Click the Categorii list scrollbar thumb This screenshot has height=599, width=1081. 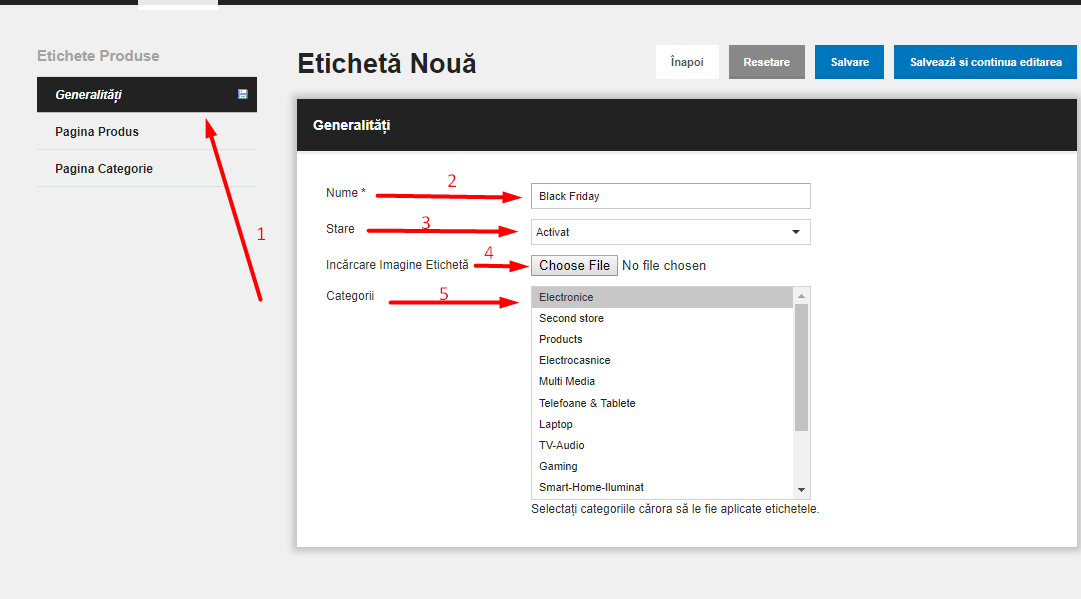click(801, 367)
